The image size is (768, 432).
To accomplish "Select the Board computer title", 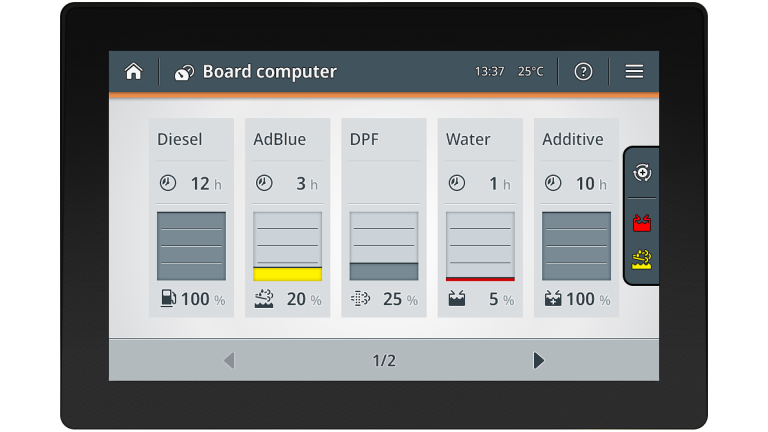I will [269, 72].
